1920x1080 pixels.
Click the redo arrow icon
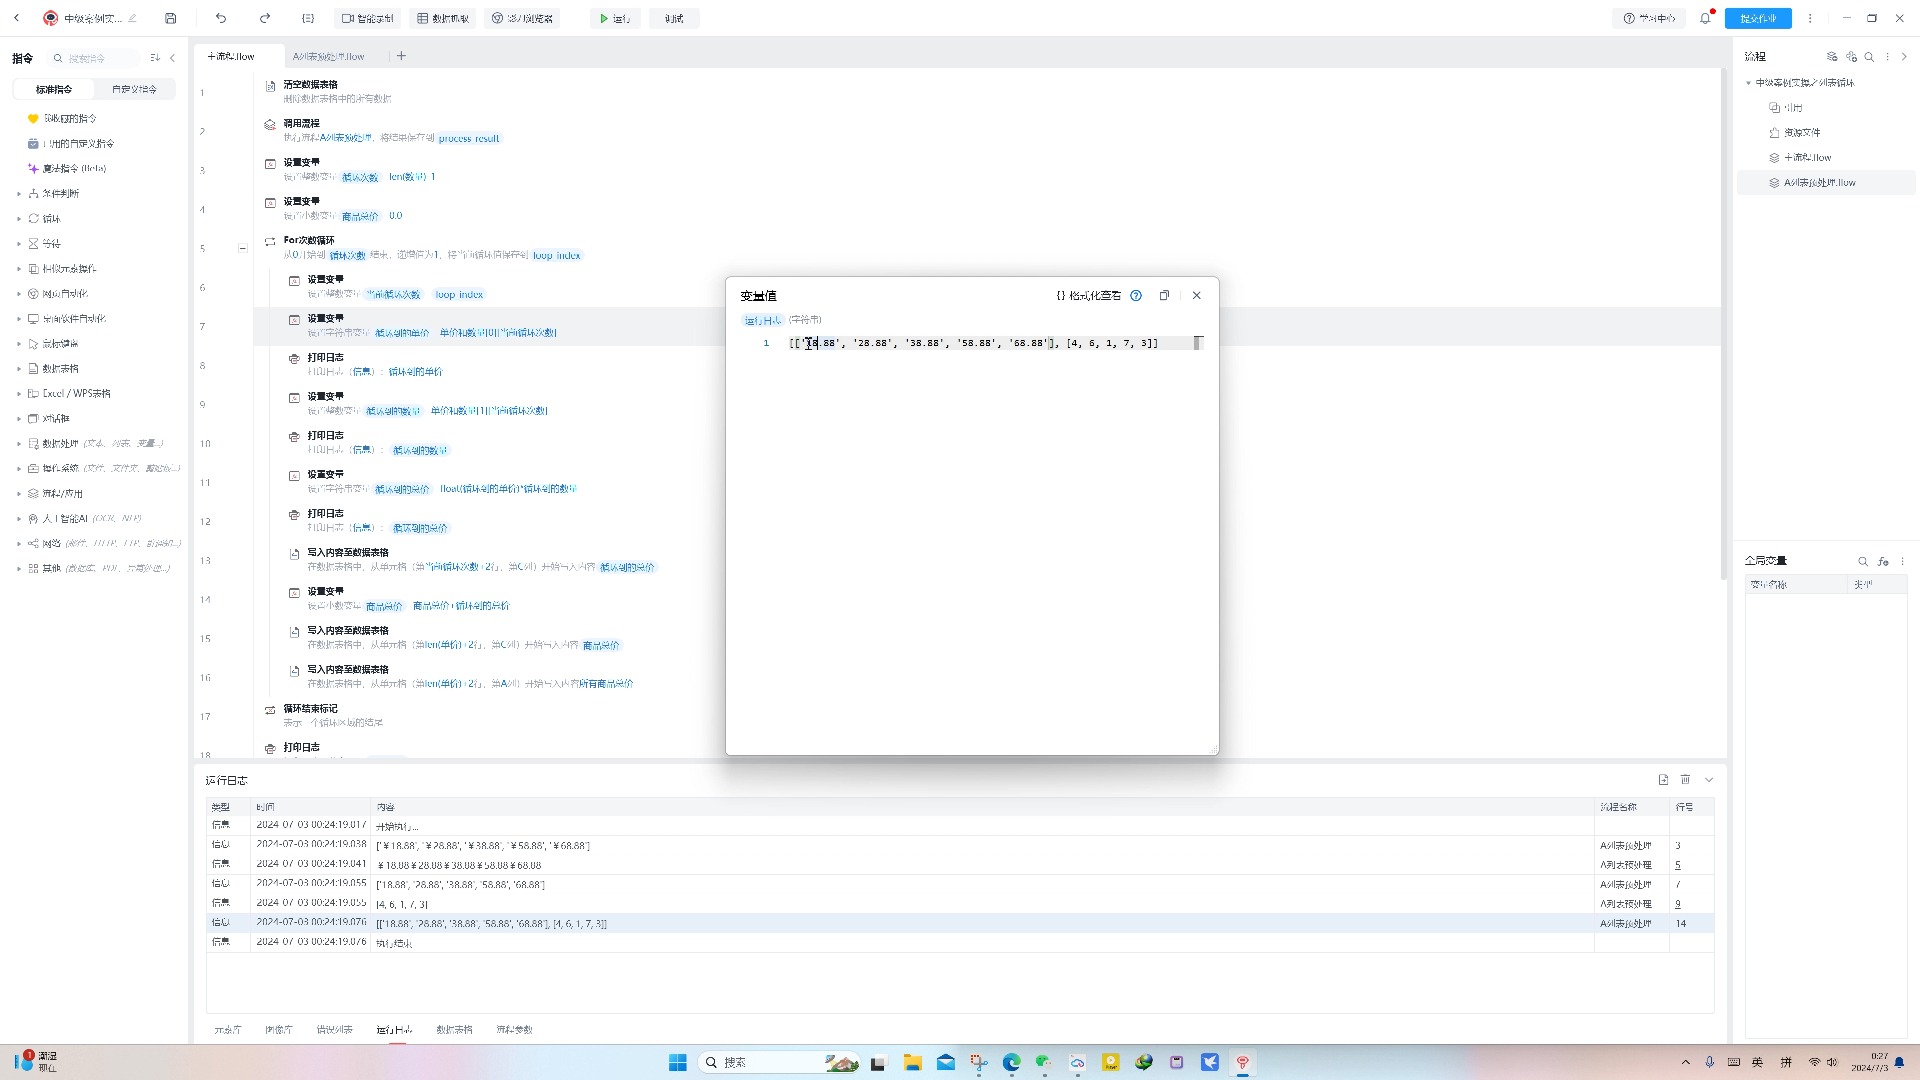pyautogui.click(x=265, y=18)
